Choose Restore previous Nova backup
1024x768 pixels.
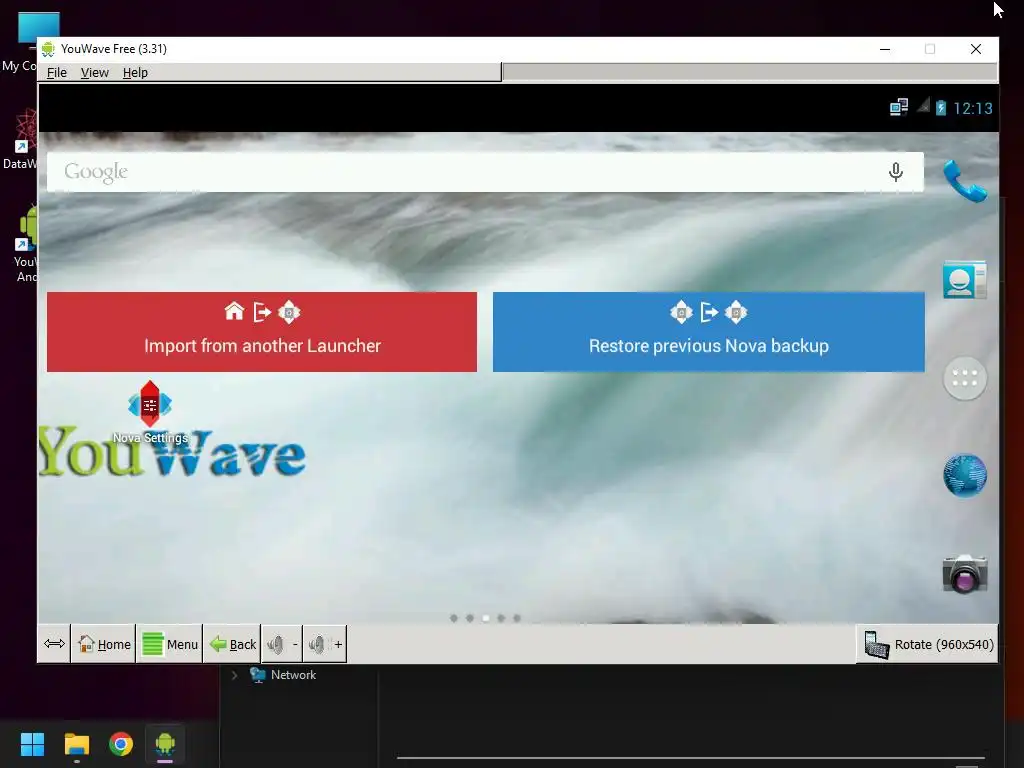(x=709, y=332)
